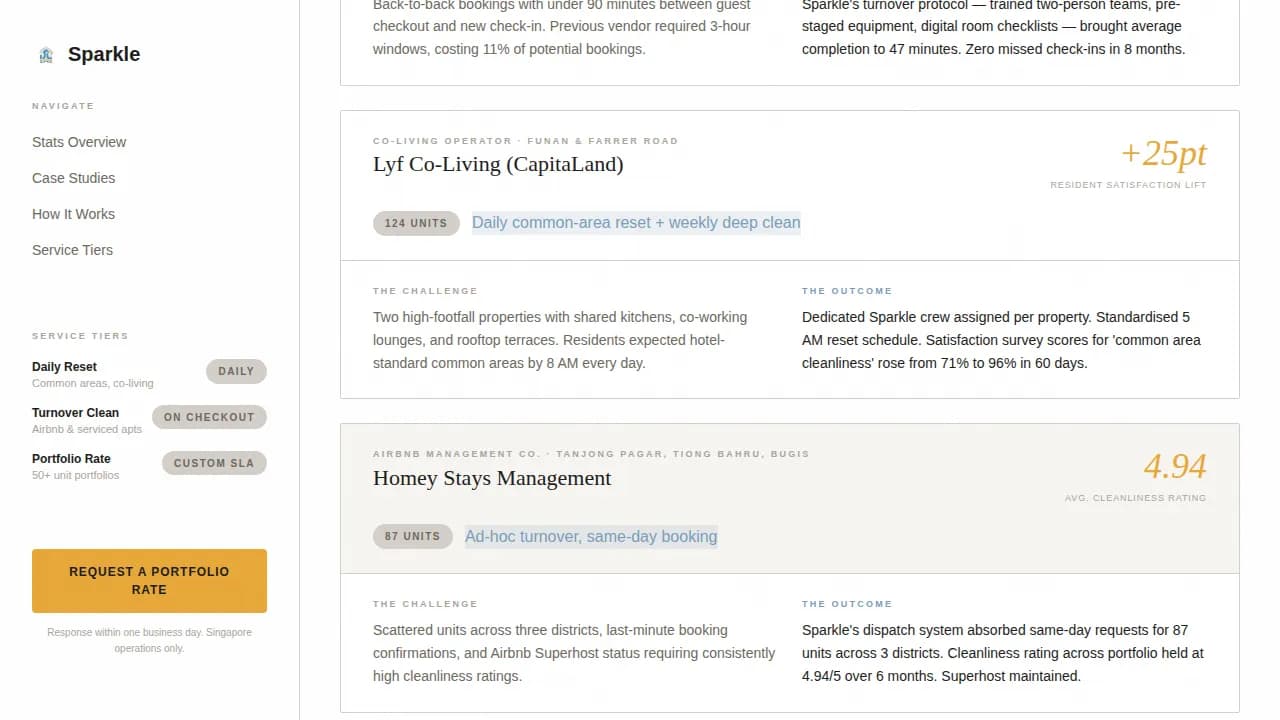Click THE OUTCOME heading in Homey Stays card
This screenshot has width=1280, height=720.
(x=847, y=604)
